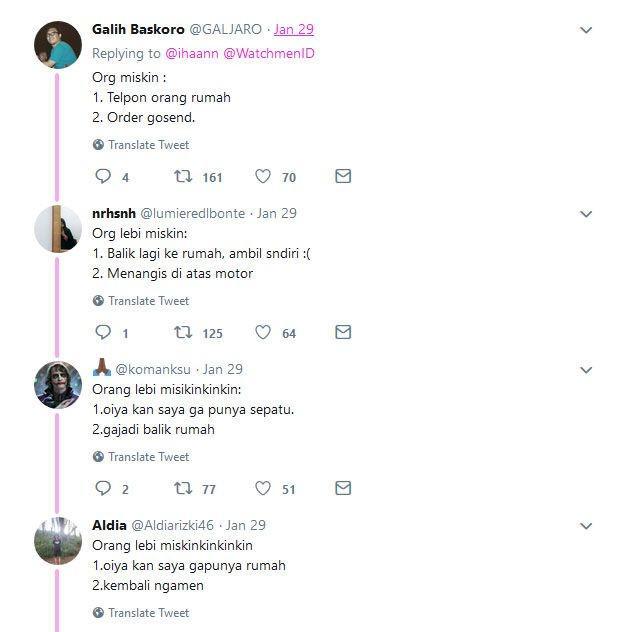Retweet Galih Baskoro's Org miskin tweet
Viewport: 632px width, 632px height.
pos(183,177)
